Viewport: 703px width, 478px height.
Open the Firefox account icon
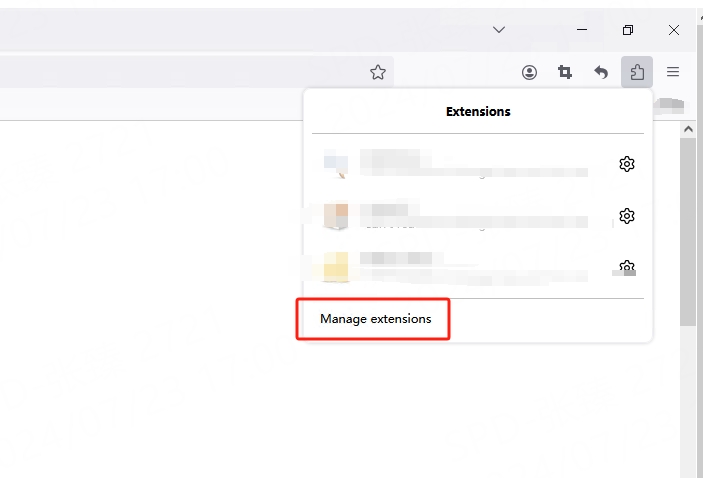click(x=529, y=72)
